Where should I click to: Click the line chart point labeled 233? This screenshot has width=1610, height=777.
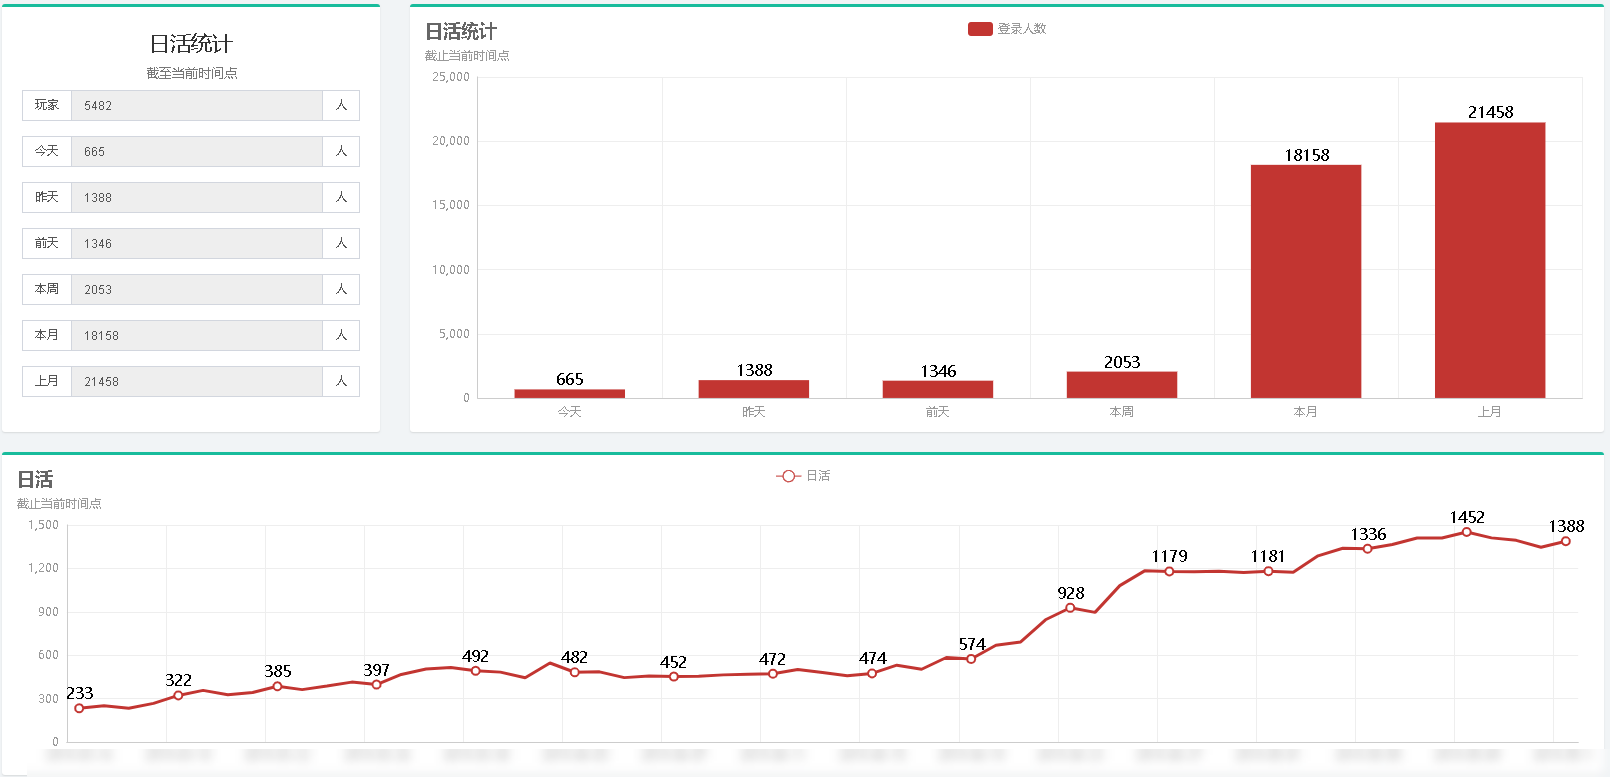point(79,708)
